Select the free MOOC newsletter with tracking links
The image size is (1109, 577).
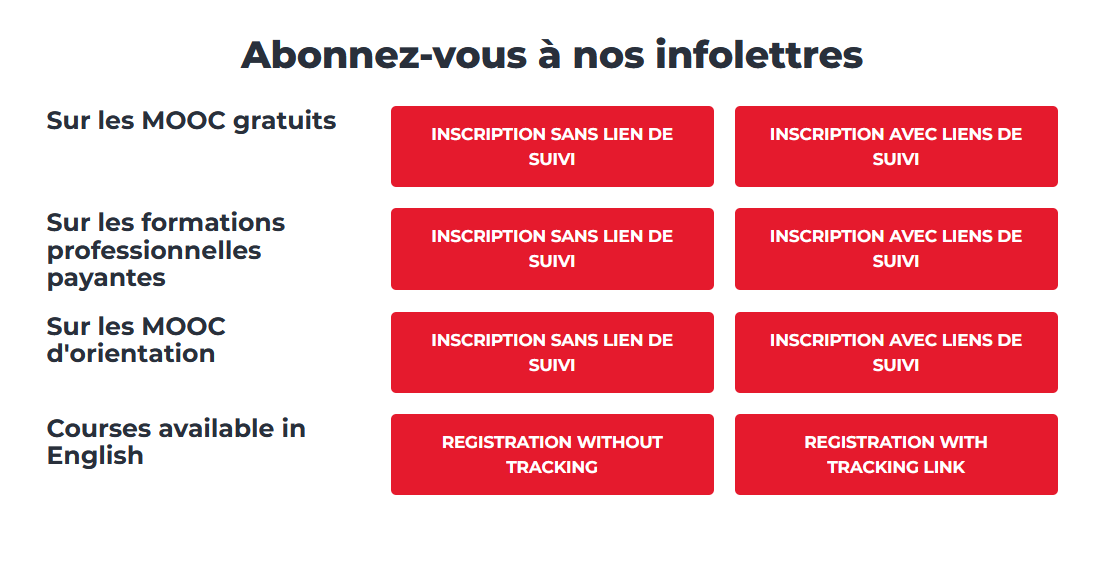pyautogui.click(x=896, y=146)
